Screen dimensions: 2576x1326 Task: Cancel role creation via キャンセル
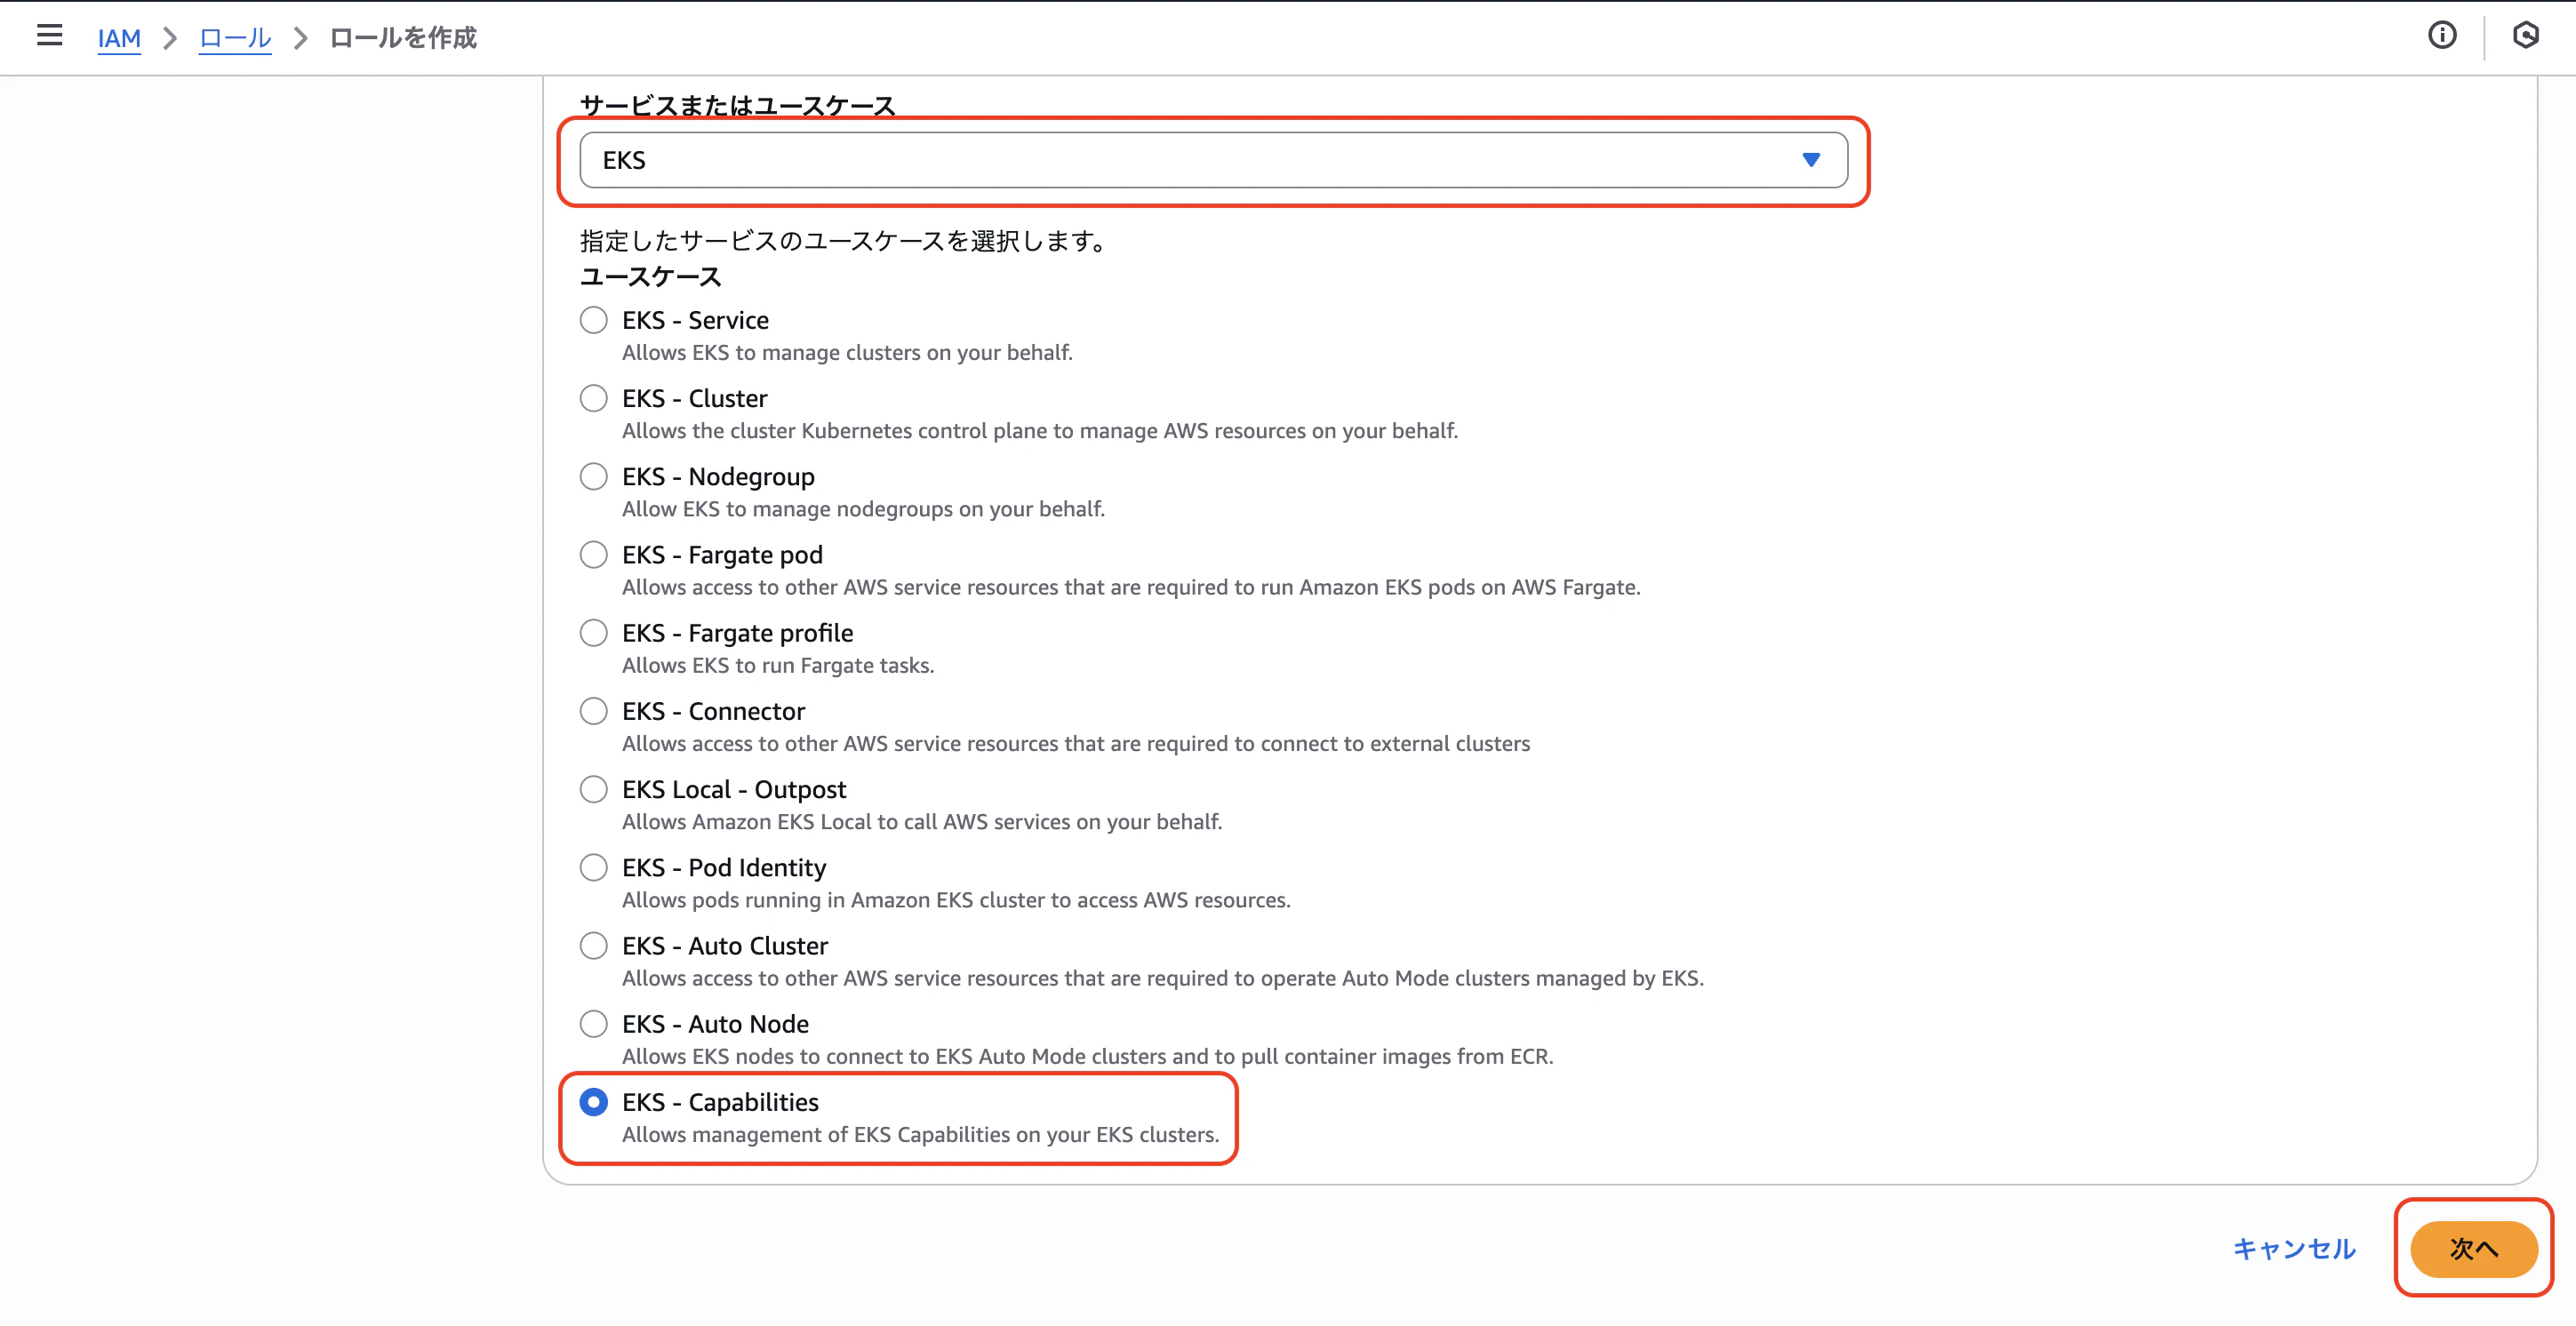pos(2294,1248)
